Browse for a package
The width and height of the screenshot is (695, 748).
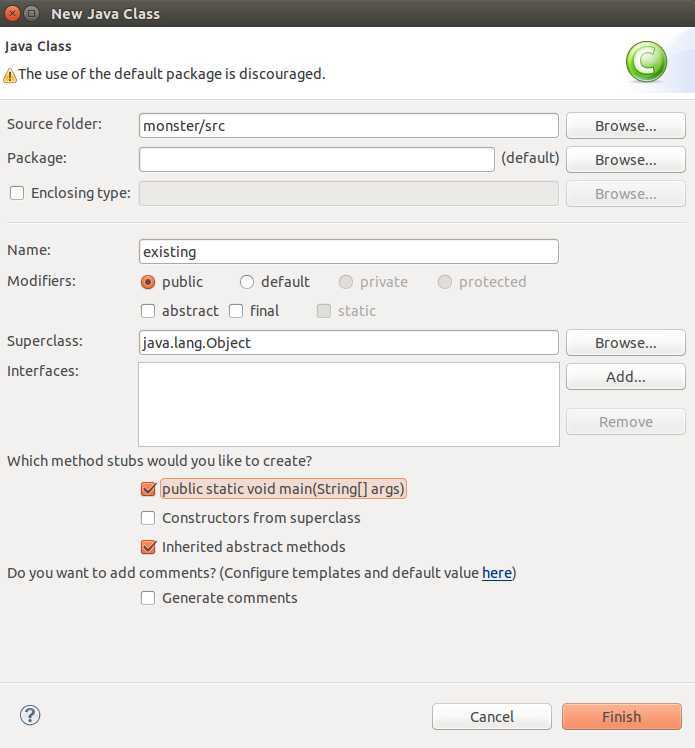coord(625,160)
